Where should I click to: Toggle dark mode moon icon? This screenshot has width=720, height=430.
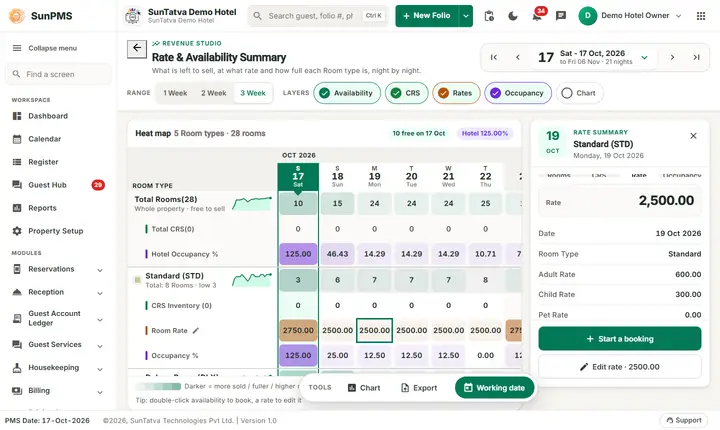pyautogui.click(x=513, y=16)
